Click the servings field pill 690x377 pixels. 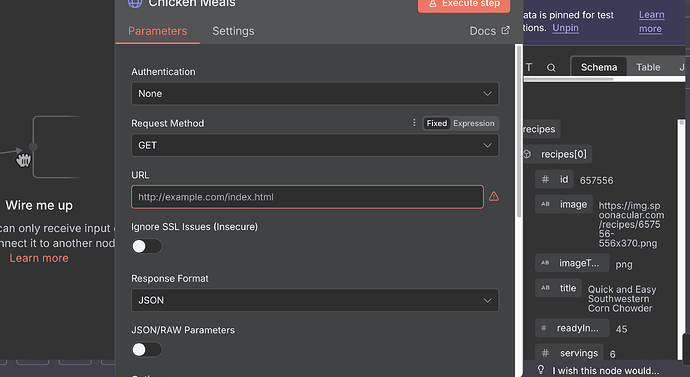[569, 353]
